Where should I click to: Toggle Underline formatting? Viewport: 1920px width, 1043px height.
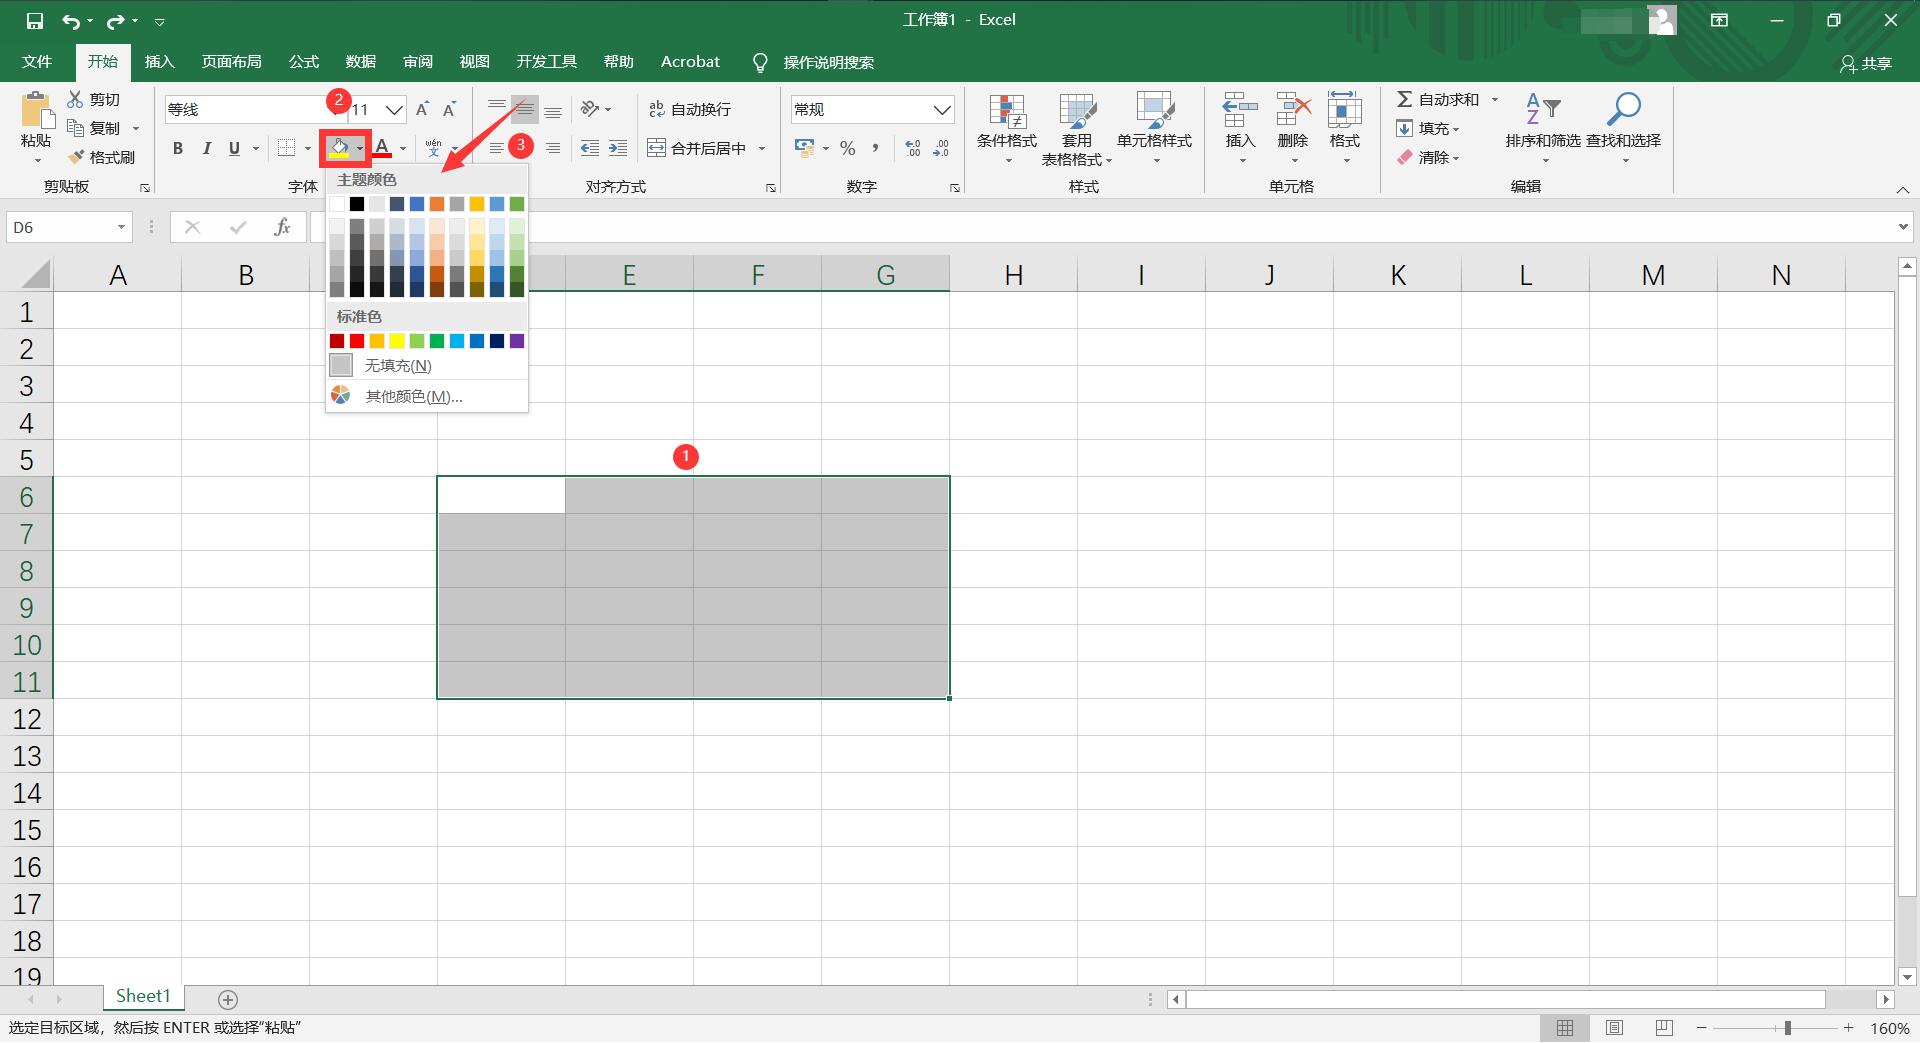(234, 148)
